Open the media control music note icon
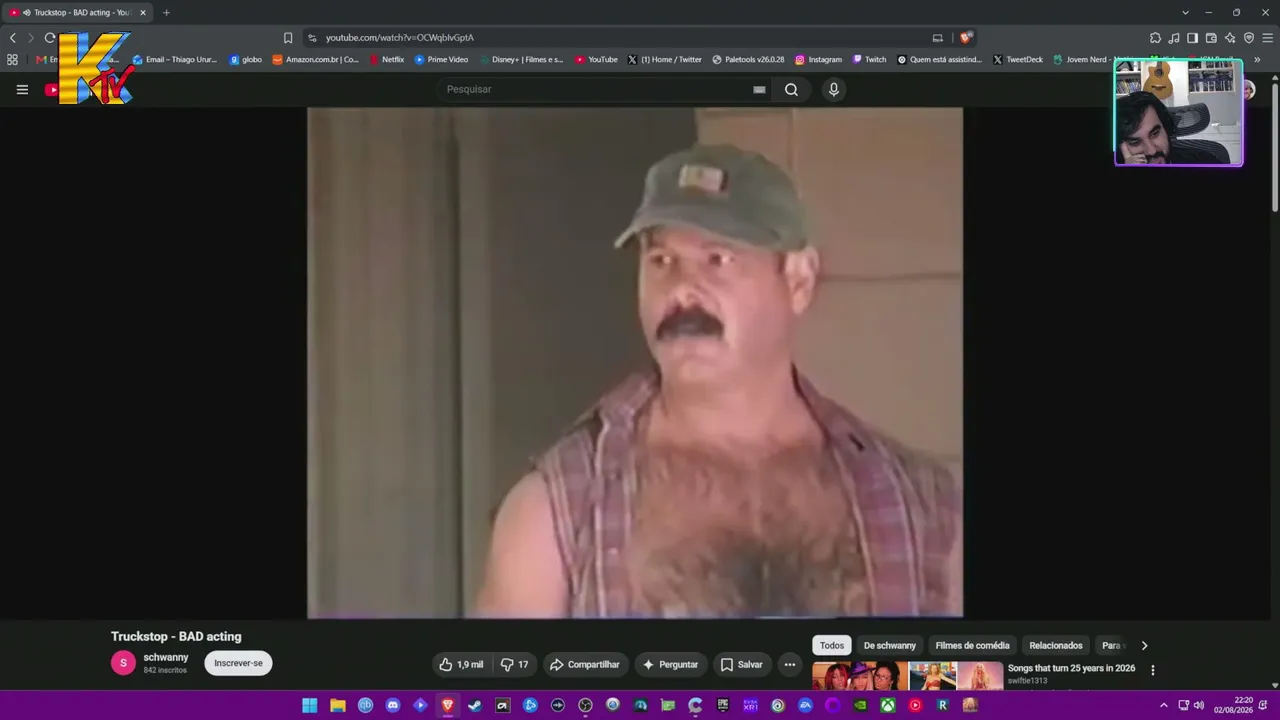The width and height of the screenshot is (1280, 720). pos(1174,38)
